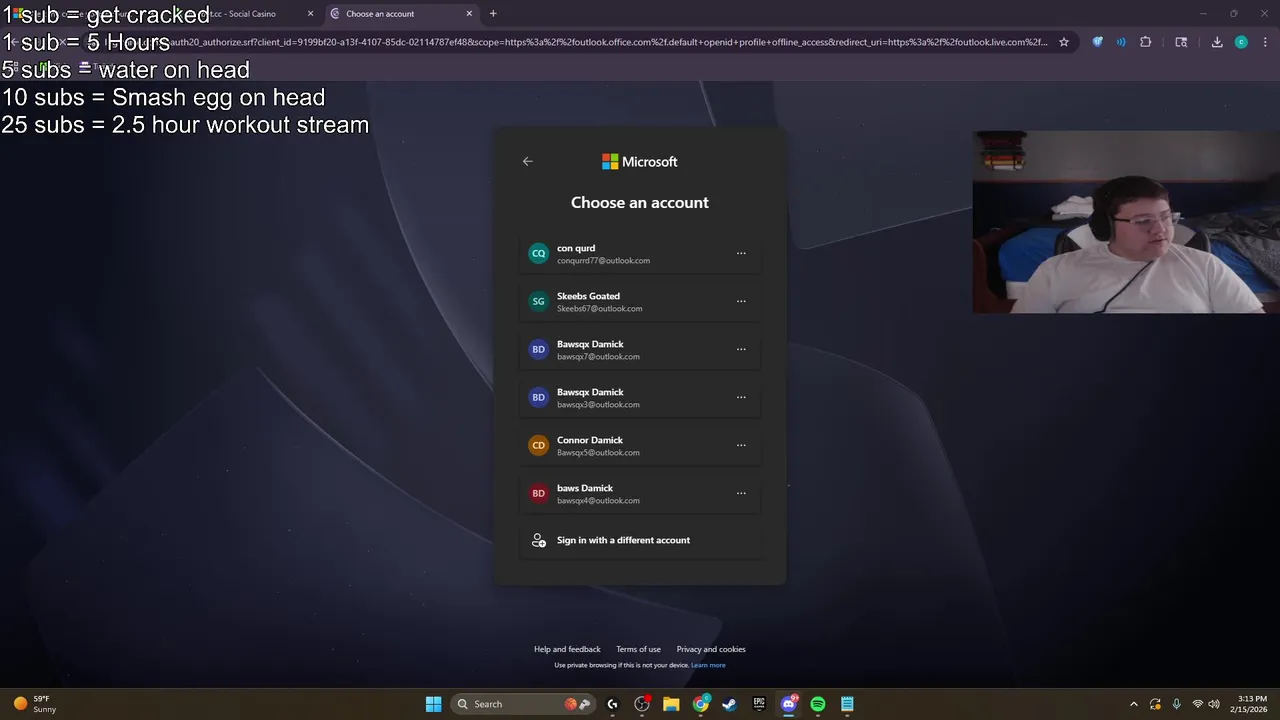Bookmark this page with the star icon
Screen dimensions: 1280x720
click(x=1064, y=42)
